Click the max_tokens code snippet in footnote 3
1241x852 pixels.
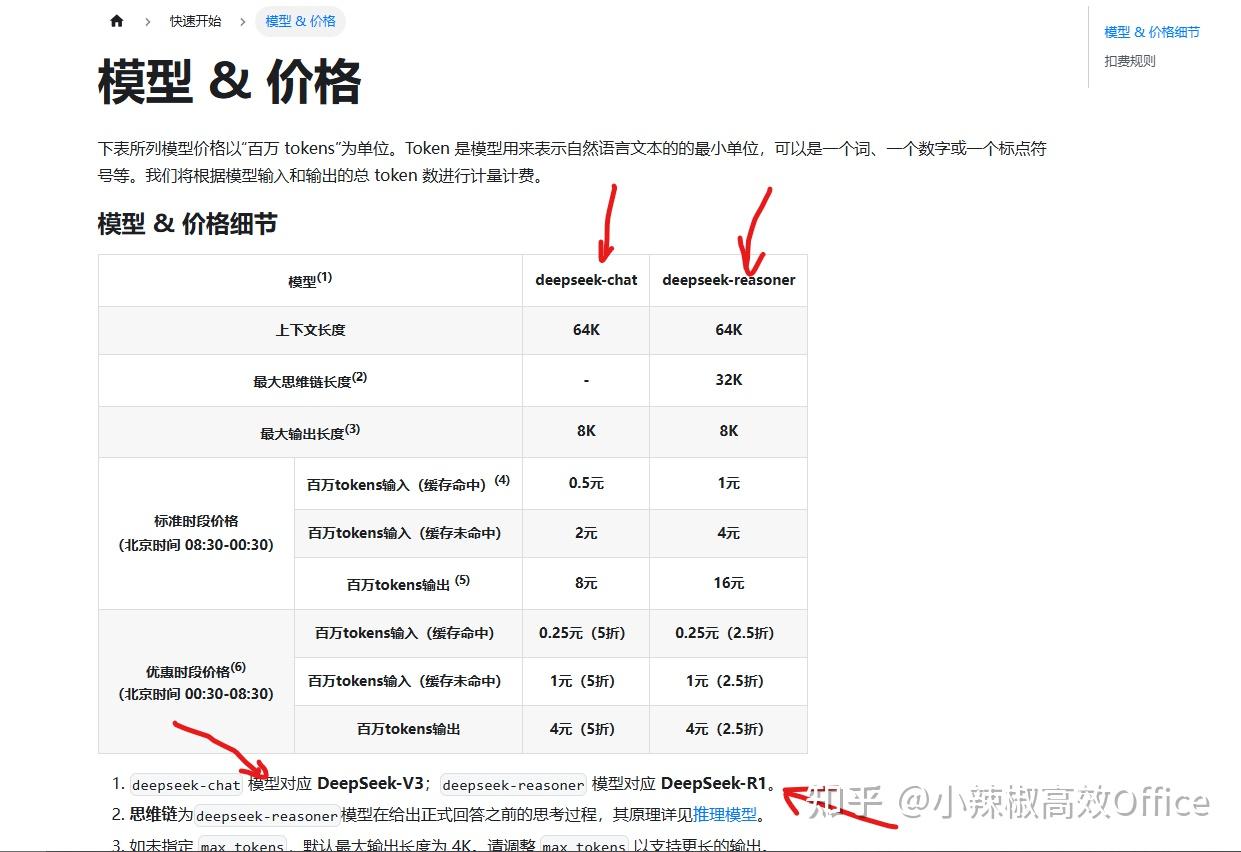coord(243,845)
